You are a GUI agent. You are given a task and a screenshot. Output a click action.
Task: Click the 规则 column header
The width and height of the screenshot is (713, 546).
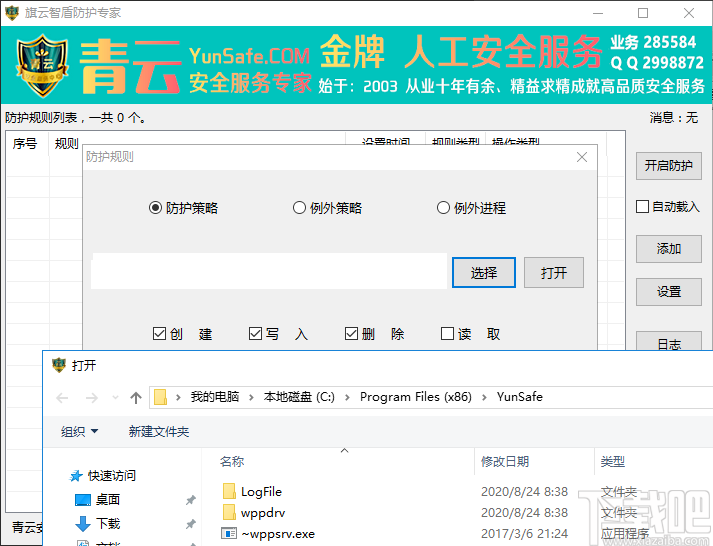tap(66, 144)
